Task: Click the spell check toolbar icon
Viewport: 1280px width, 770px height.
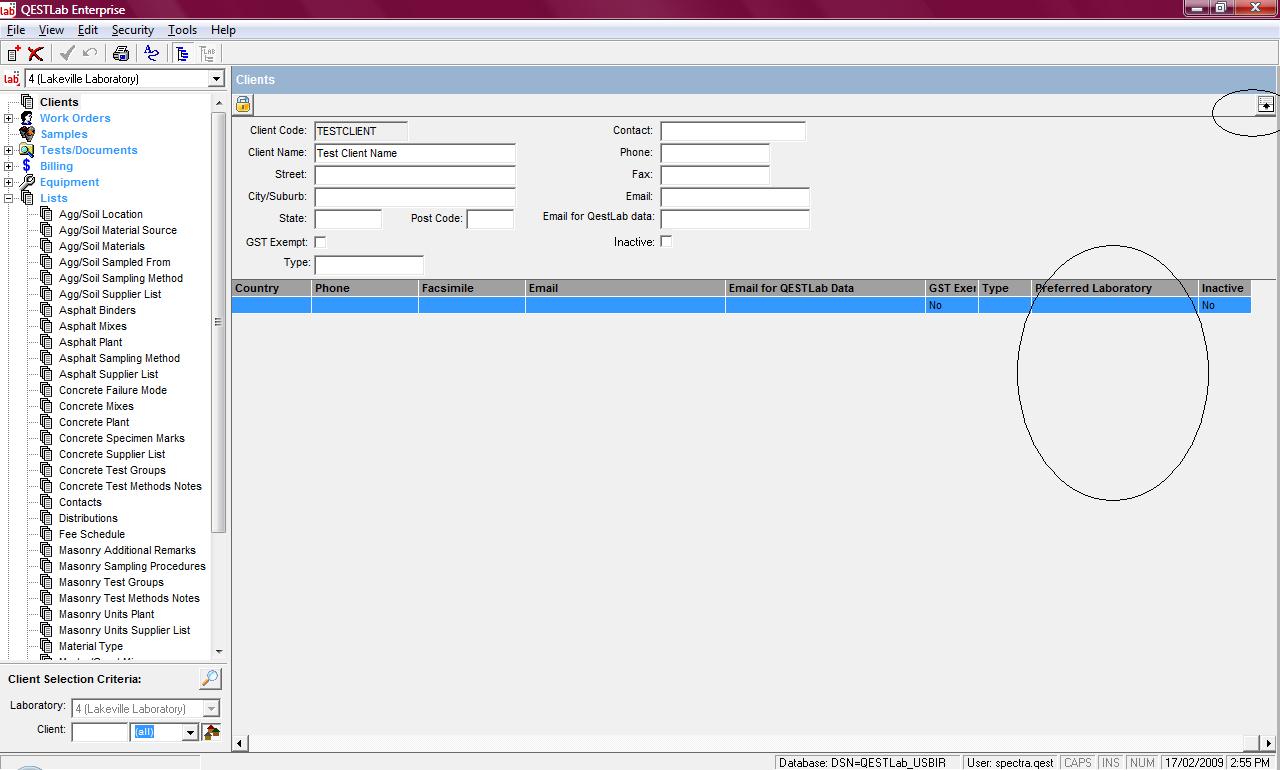Action: coord(151,54)
